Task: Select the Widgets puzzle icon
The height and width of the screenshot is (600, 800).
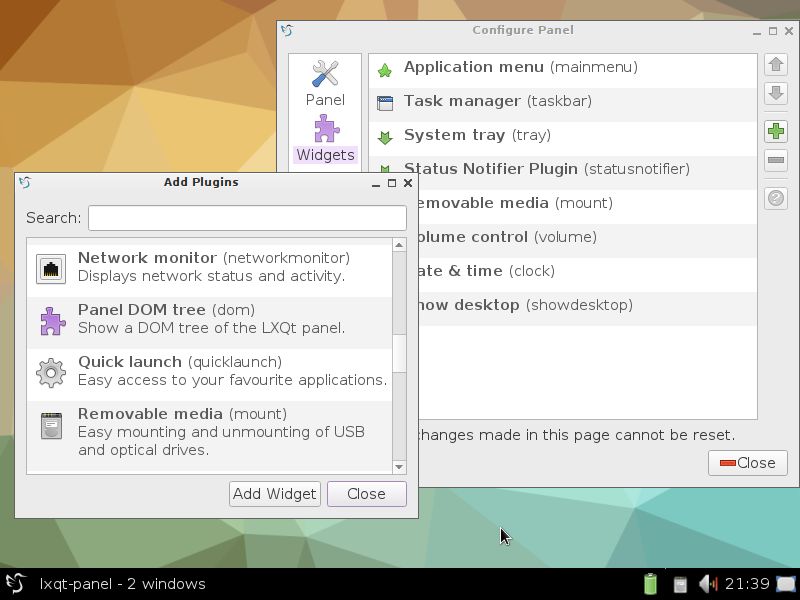Action: [327, 128]
